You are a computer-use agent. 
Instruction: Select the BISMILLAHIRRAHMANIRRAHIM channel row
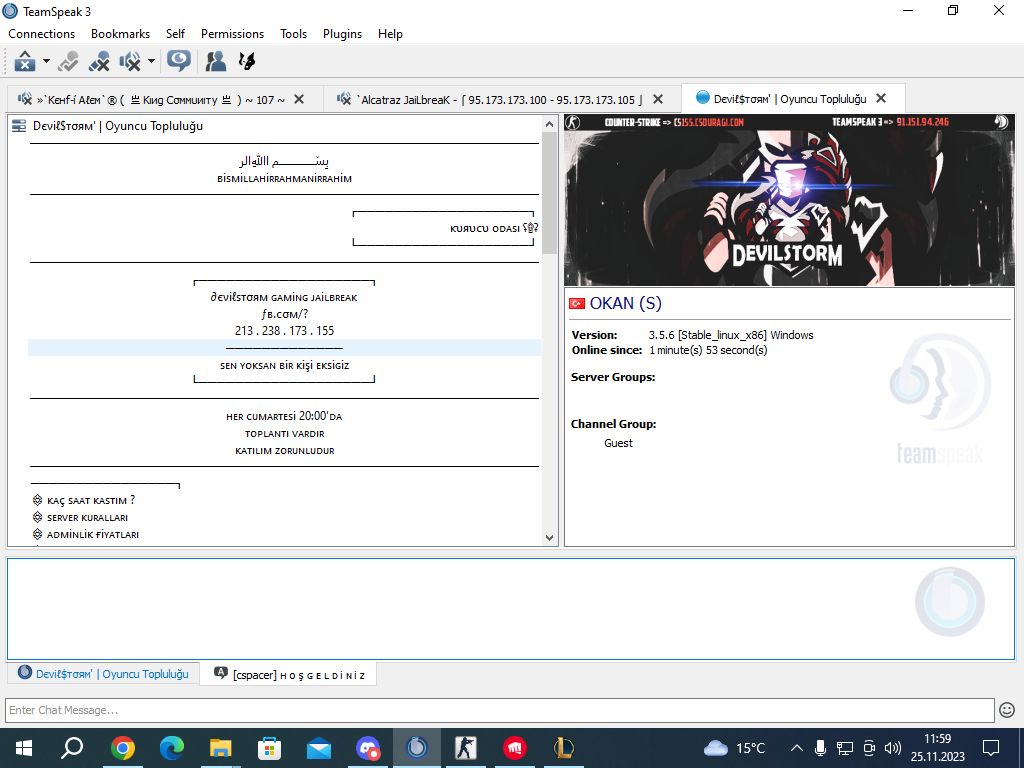(284, 178)
